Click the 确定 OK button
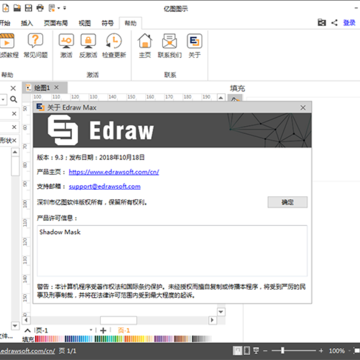Viewport: 360px width, 360px height. pyautogui.click(x=287, y=202)
